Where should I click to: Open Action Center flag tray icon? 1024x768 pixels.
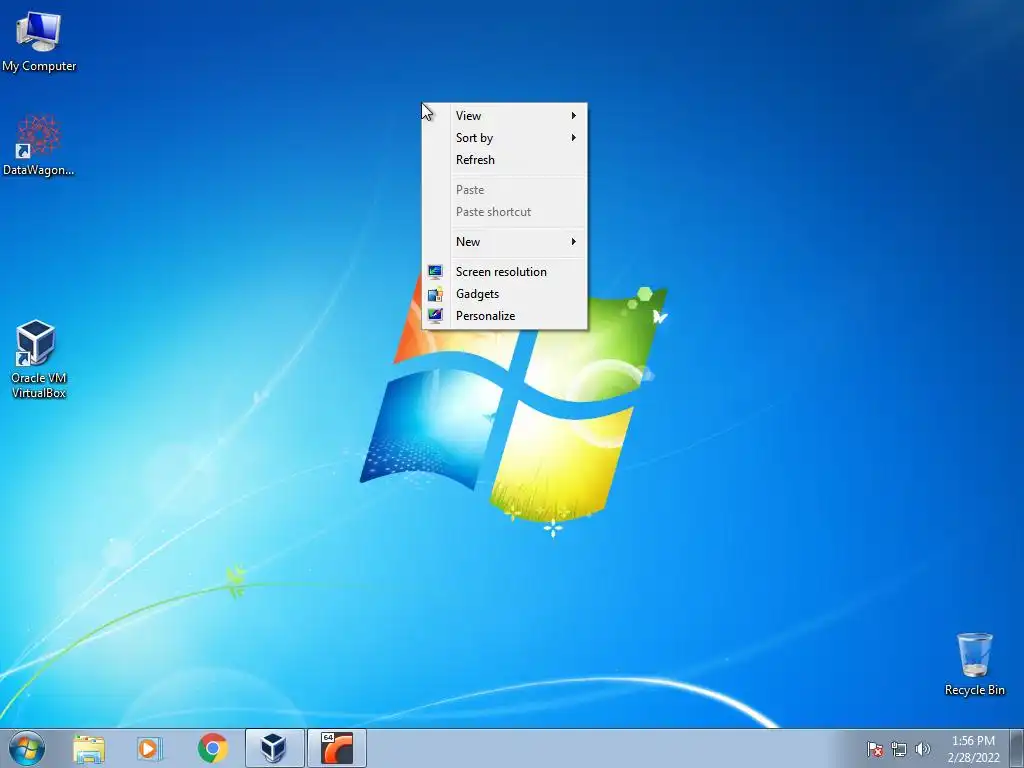tap(874, 749)
